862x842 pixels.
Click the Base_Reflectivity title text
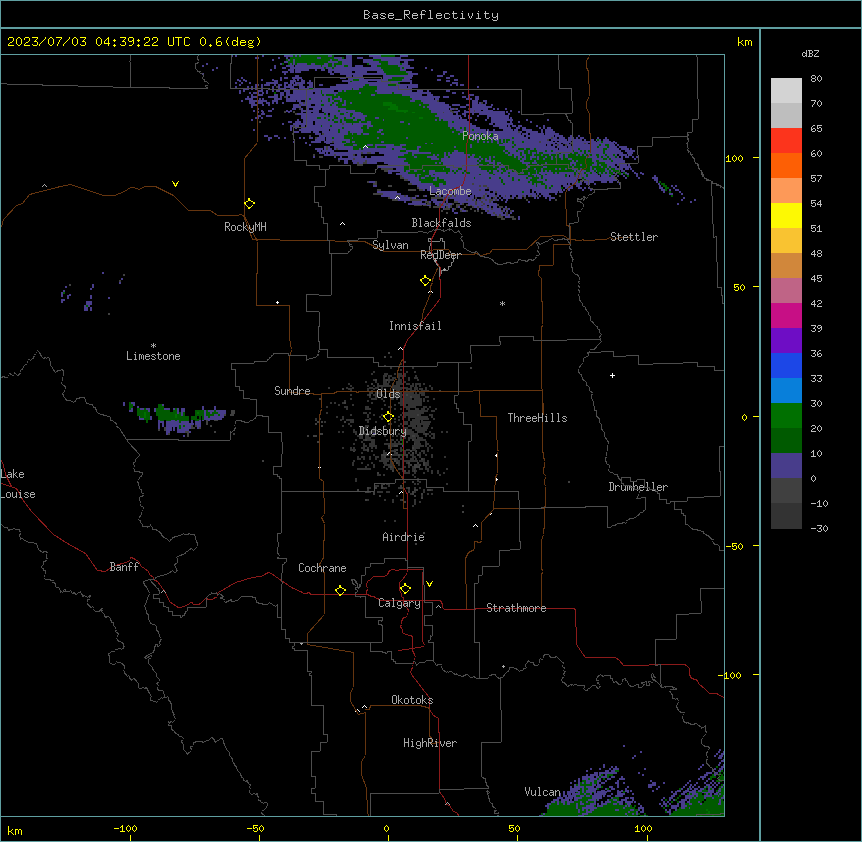tap(431, 15)
